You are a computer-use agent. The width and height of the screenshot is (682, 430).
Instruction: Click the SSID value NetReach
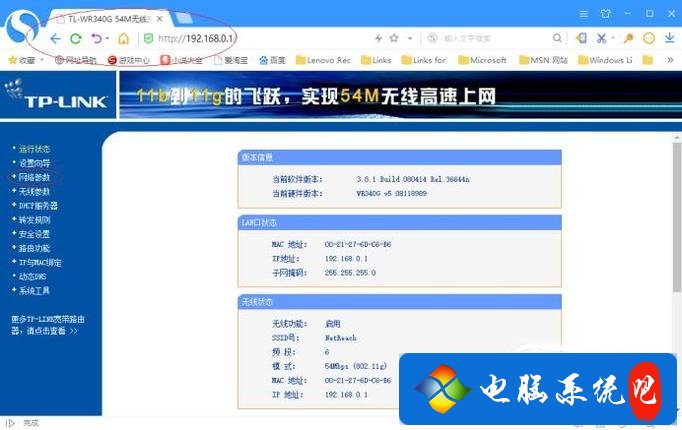[x=341, y=338]
